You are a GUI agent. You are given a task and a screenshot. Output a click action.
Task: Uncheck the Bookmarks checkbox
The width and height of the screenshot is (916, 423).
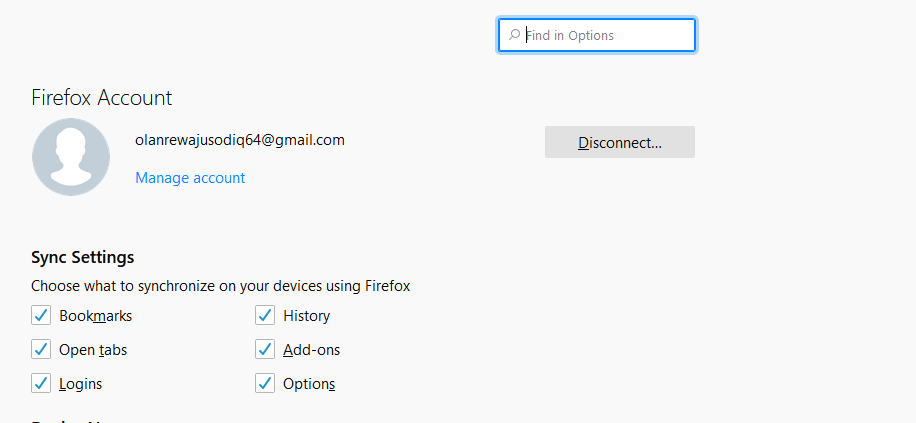click(x=41, y=315)
